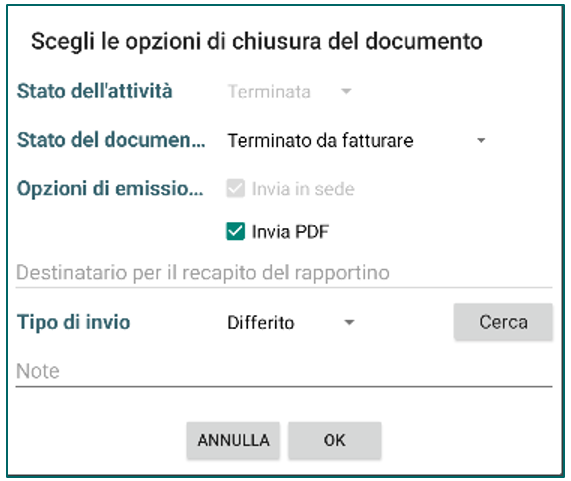571x481 pixels.
Task: Click the truncated Stato del documen... label
Action: click(111, 140)
